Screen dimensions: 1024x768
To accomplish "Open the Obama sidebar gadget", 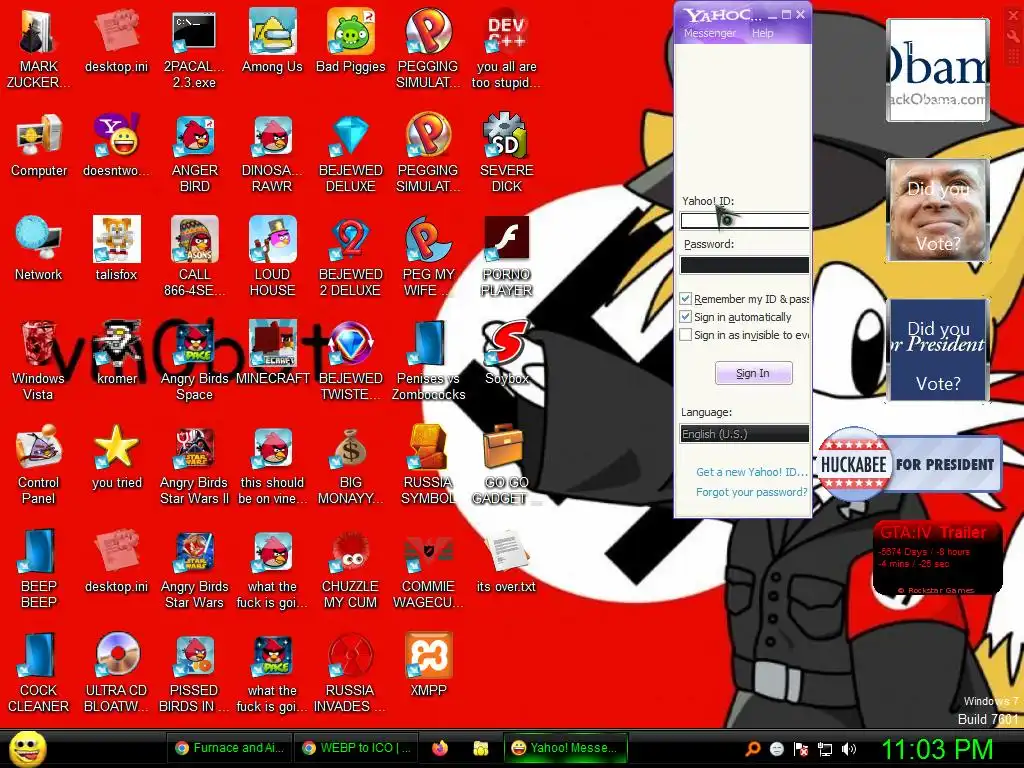I will [937, 70].
